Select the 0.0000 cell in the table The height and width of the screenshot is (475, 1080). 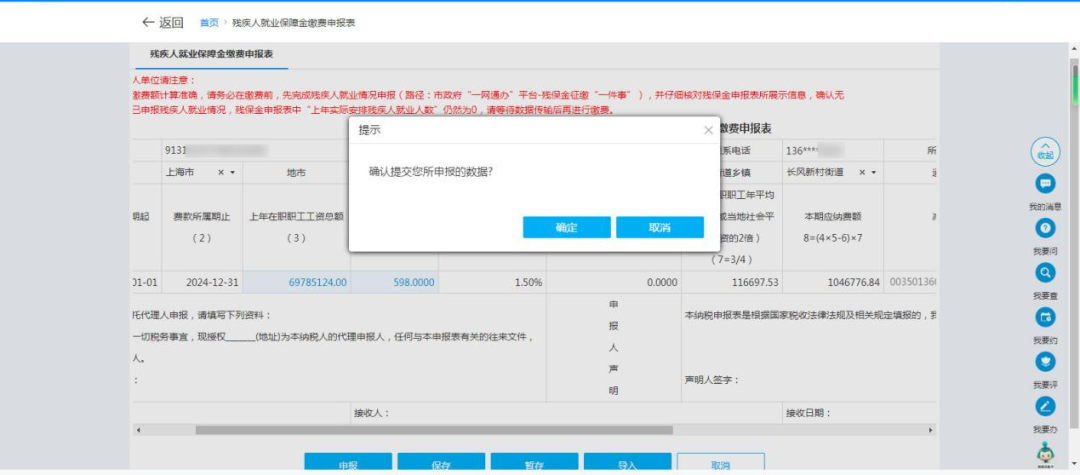[x=614, y=282]
